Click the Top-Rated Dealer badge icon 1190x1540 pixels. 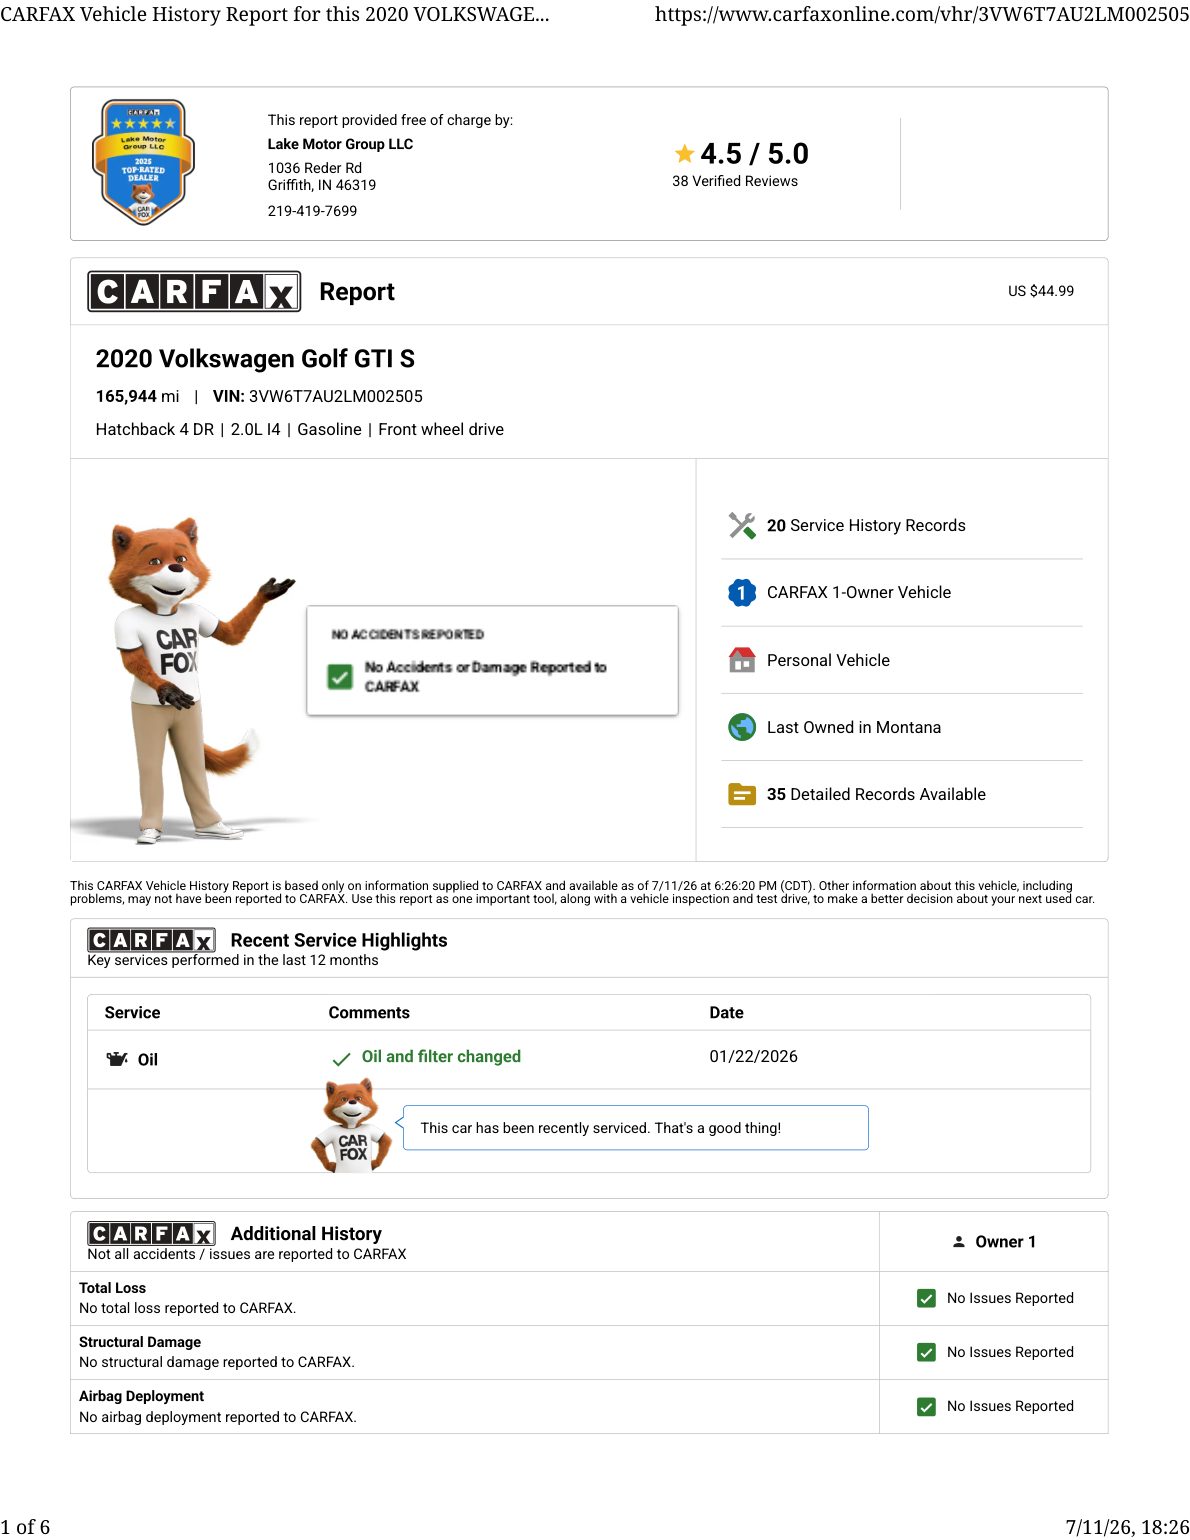pos(144,162)
